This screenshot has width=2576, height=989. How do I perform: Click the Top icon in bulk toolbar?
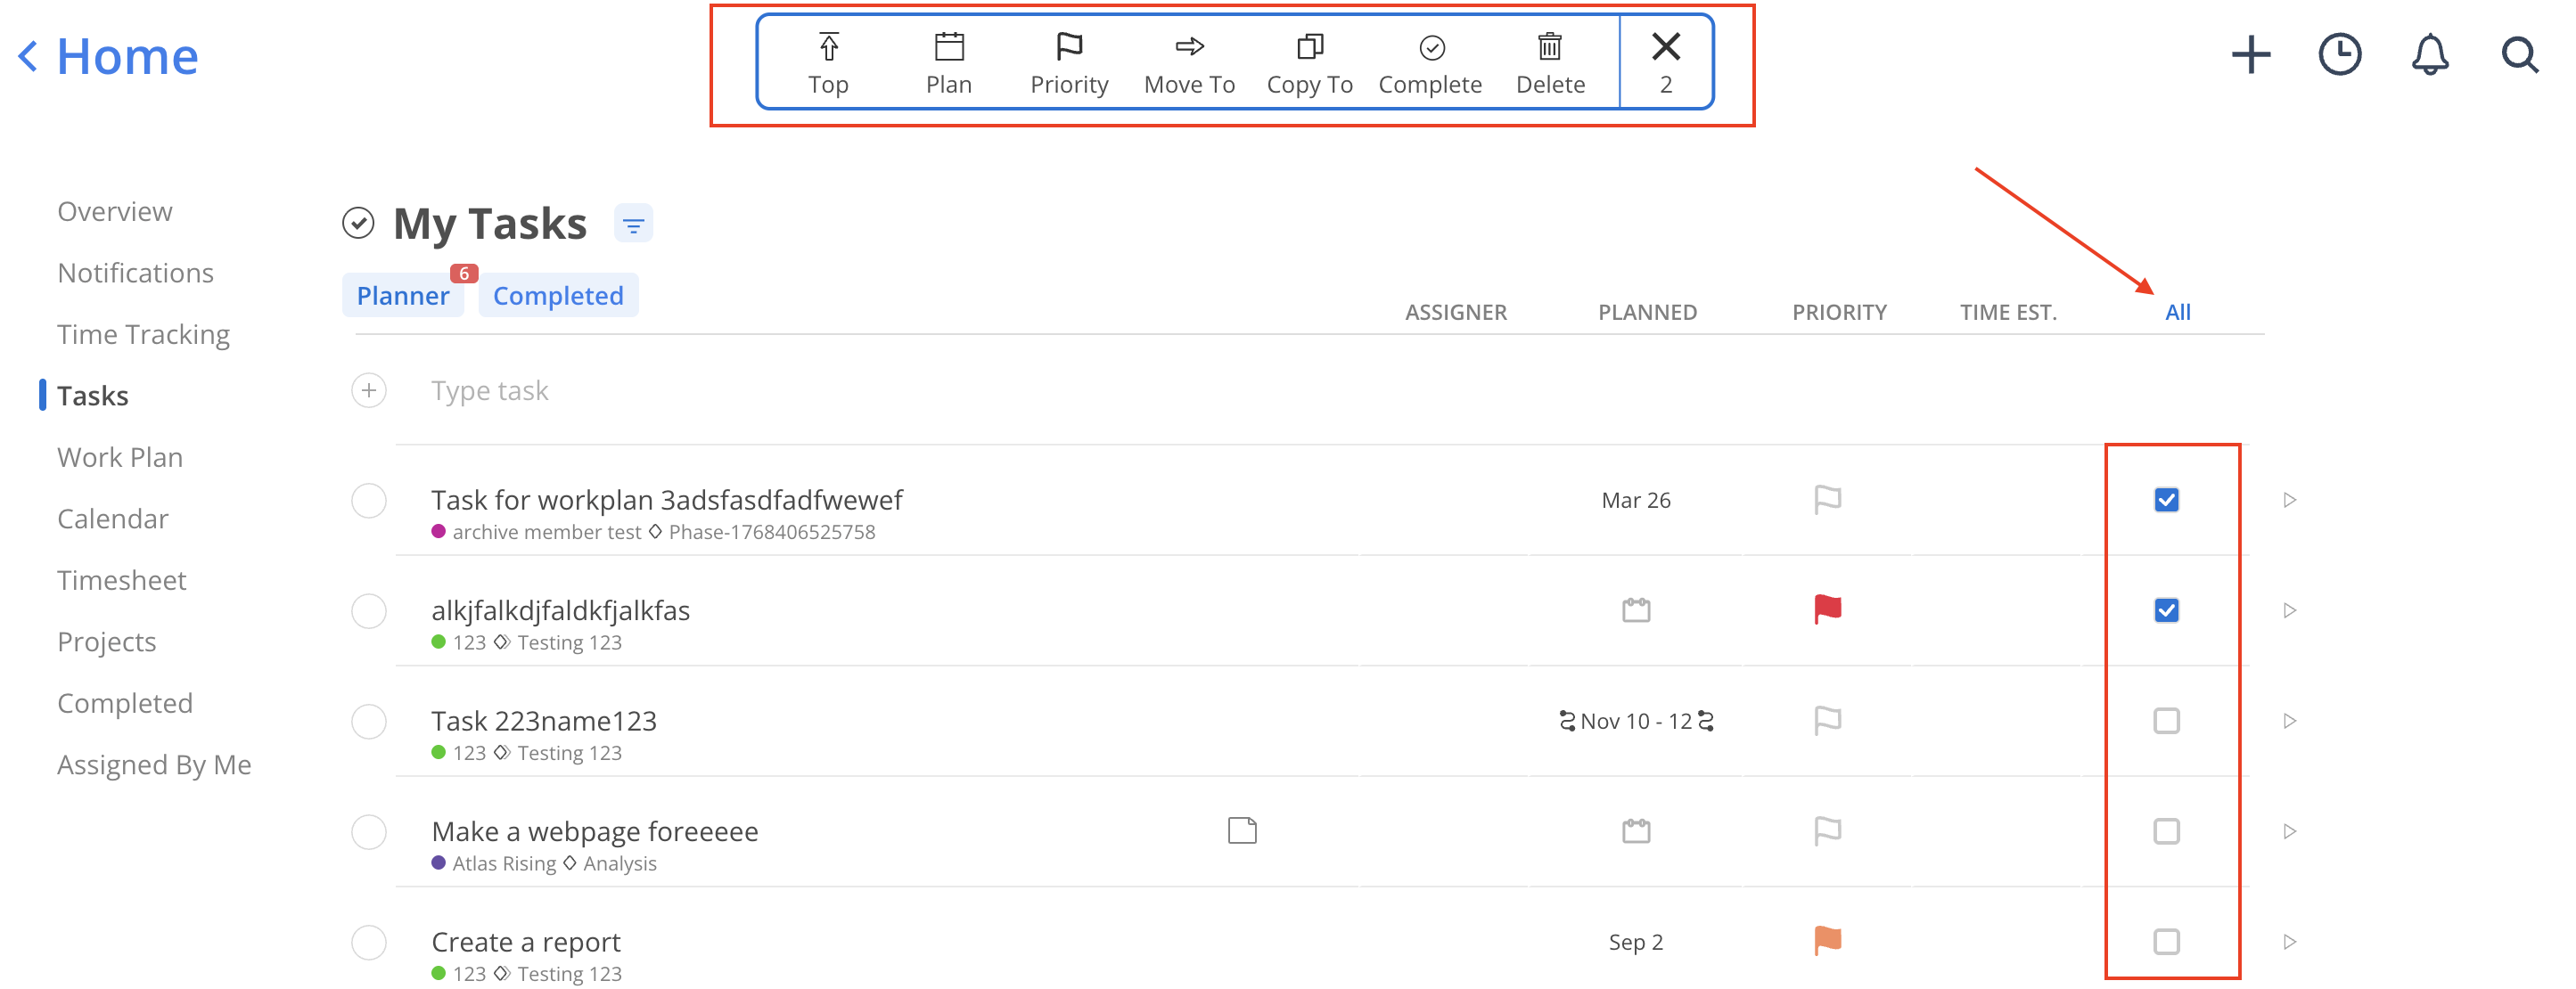(x=828, y=47)
